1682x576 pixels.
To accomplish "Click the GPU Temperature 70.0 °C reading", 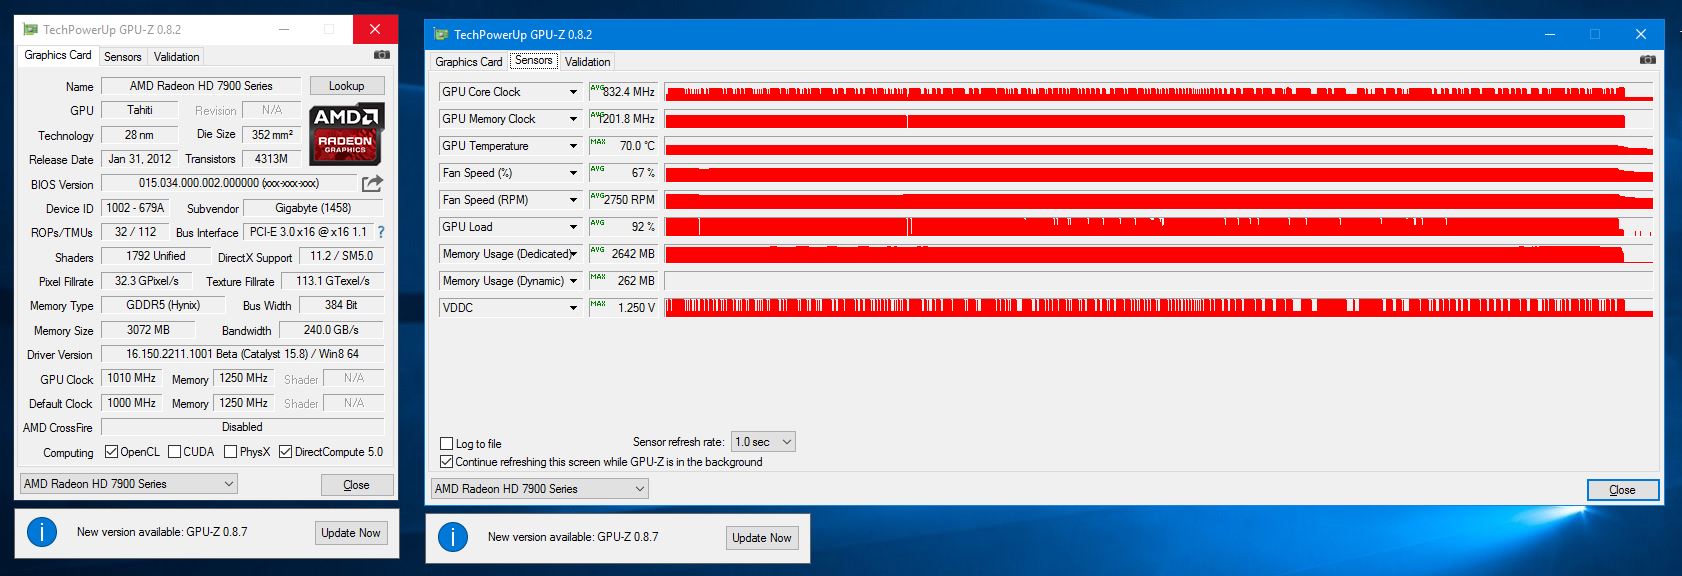I will tap(623, 146).
